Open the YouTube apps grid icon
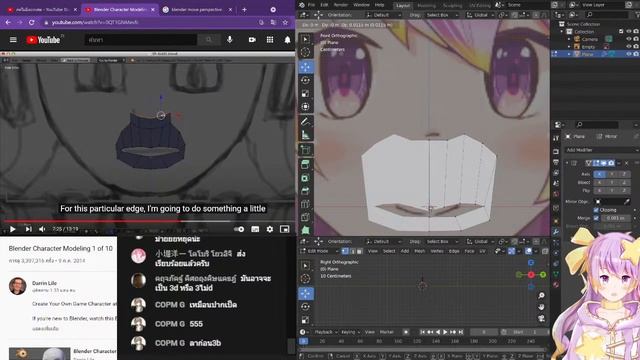This screenshot has width=640, height=360. [270, 40]
